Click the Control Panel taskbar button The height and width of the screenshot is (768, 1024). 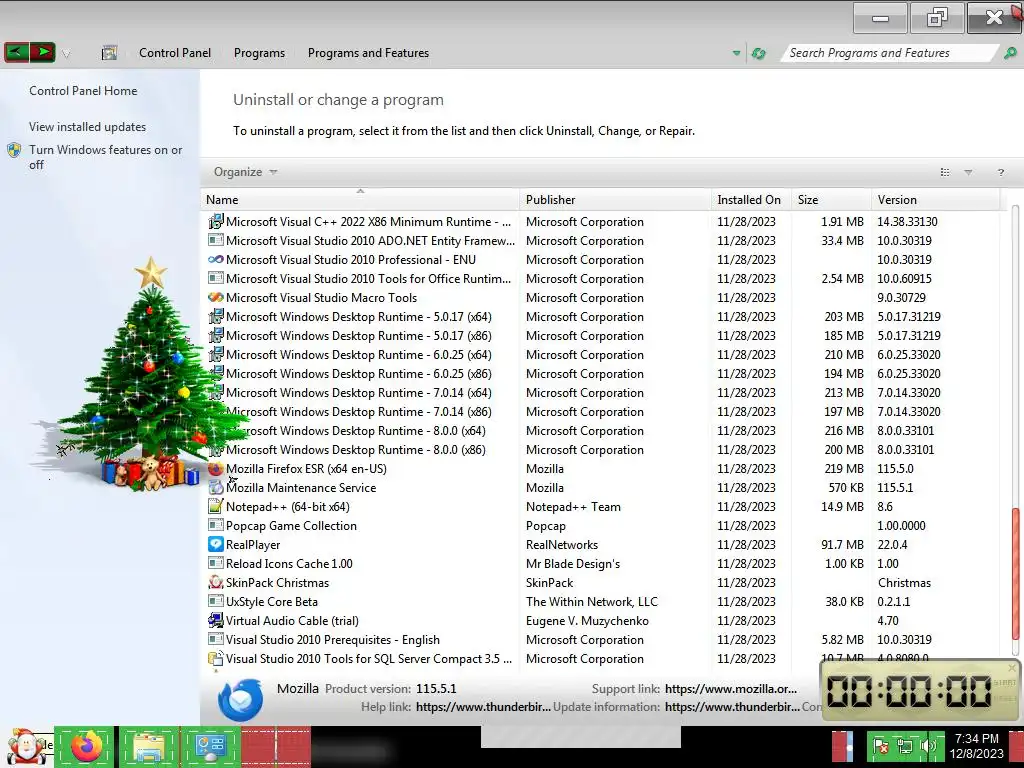tap(210, 747)
